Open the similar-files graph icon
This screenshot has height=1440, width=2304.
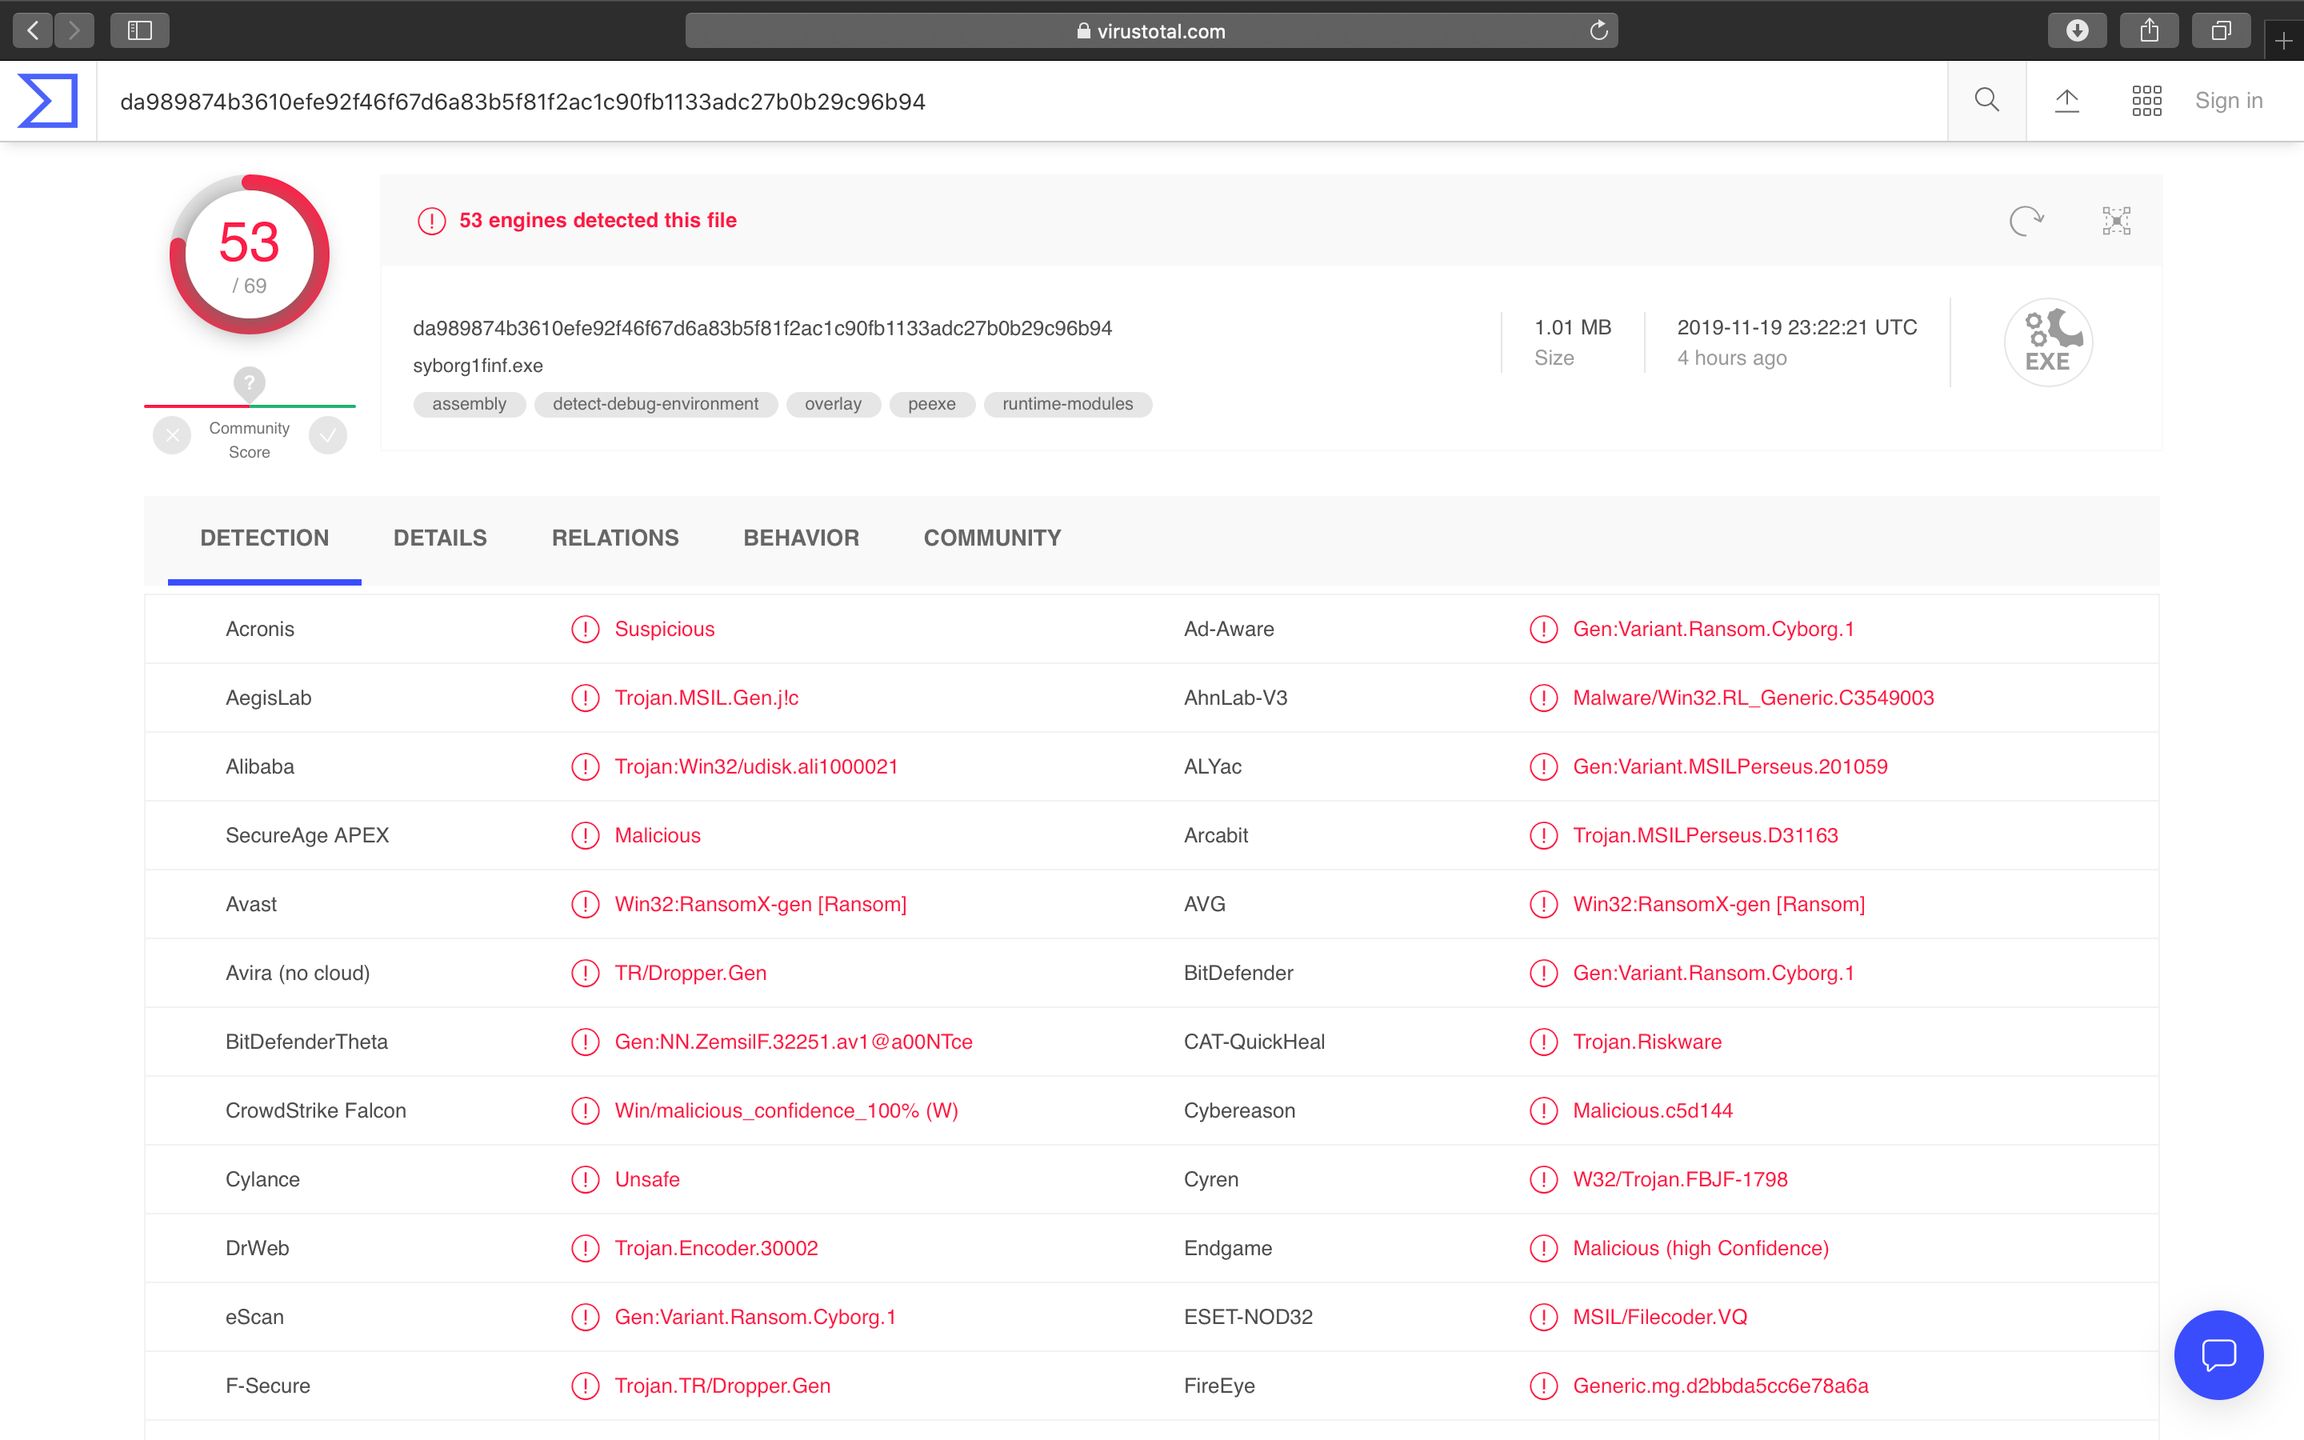[2116, 220]
